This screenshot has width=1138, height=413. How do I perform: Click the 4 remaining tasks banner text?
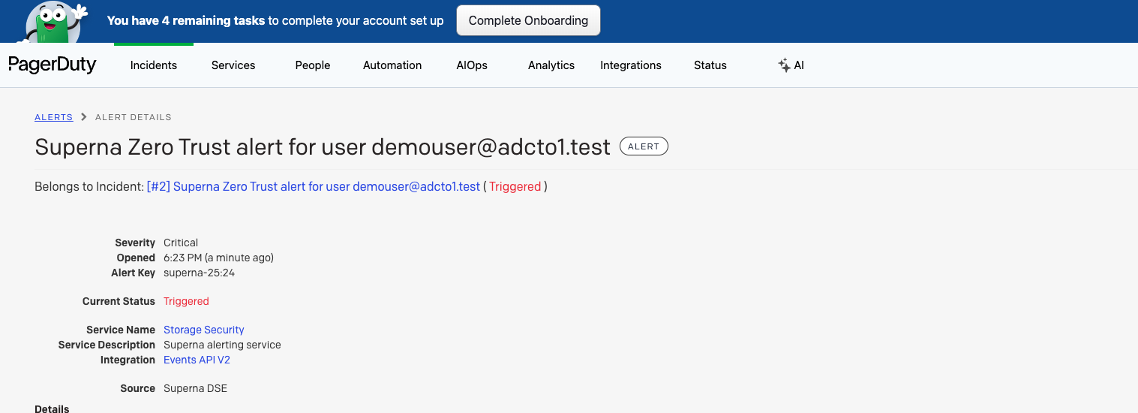186,21
